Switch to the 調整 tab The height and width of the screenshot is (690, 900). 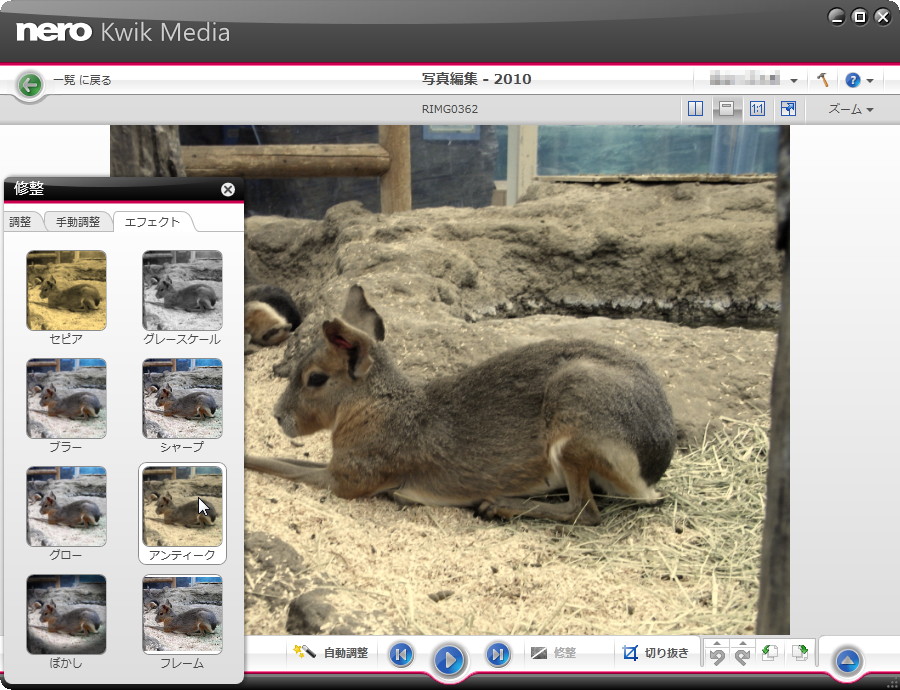click(21, 222)
